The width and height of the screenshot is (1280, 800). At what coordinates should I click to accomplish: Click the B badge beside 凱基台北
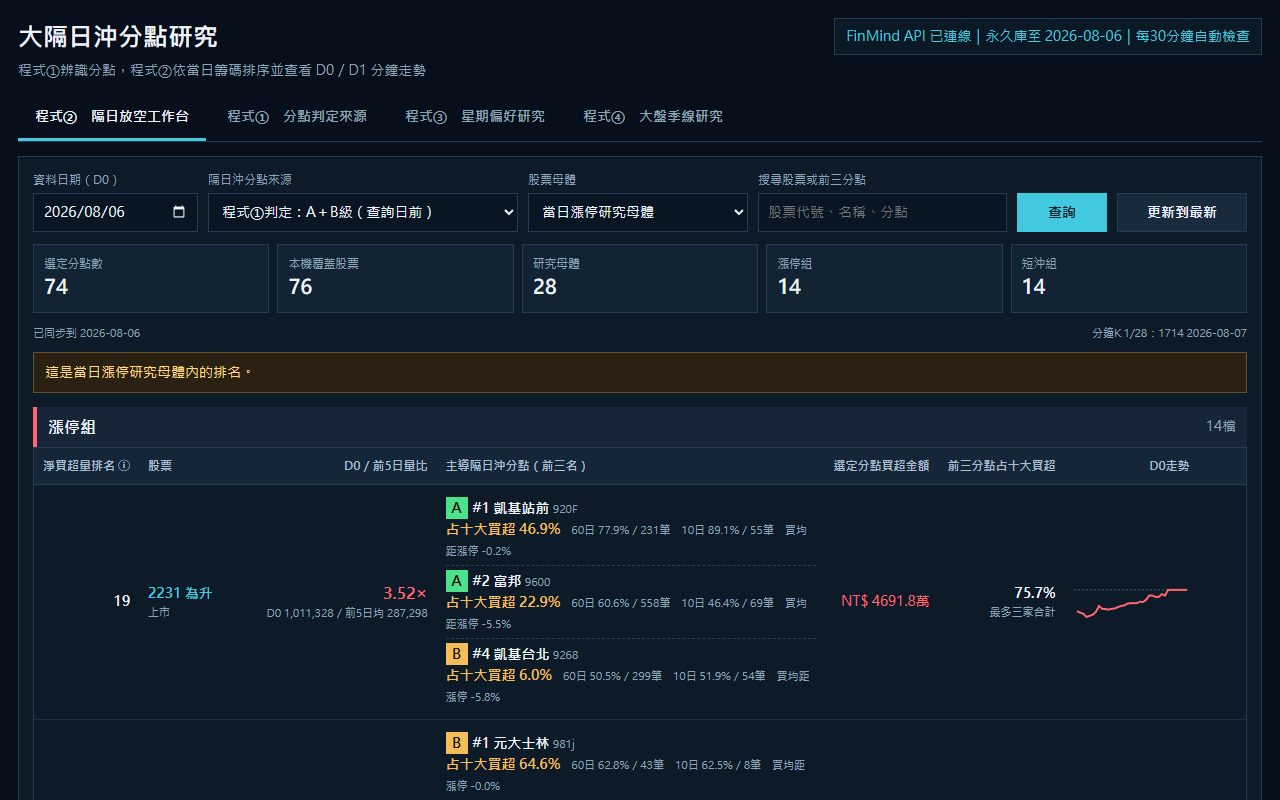coord(456,654)
